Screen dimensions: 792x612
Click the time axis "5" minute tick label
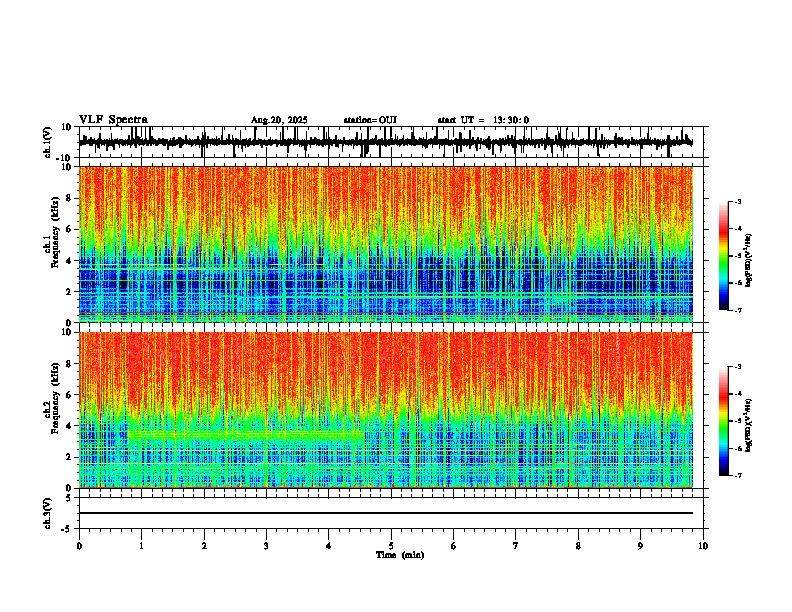point(391,546)
